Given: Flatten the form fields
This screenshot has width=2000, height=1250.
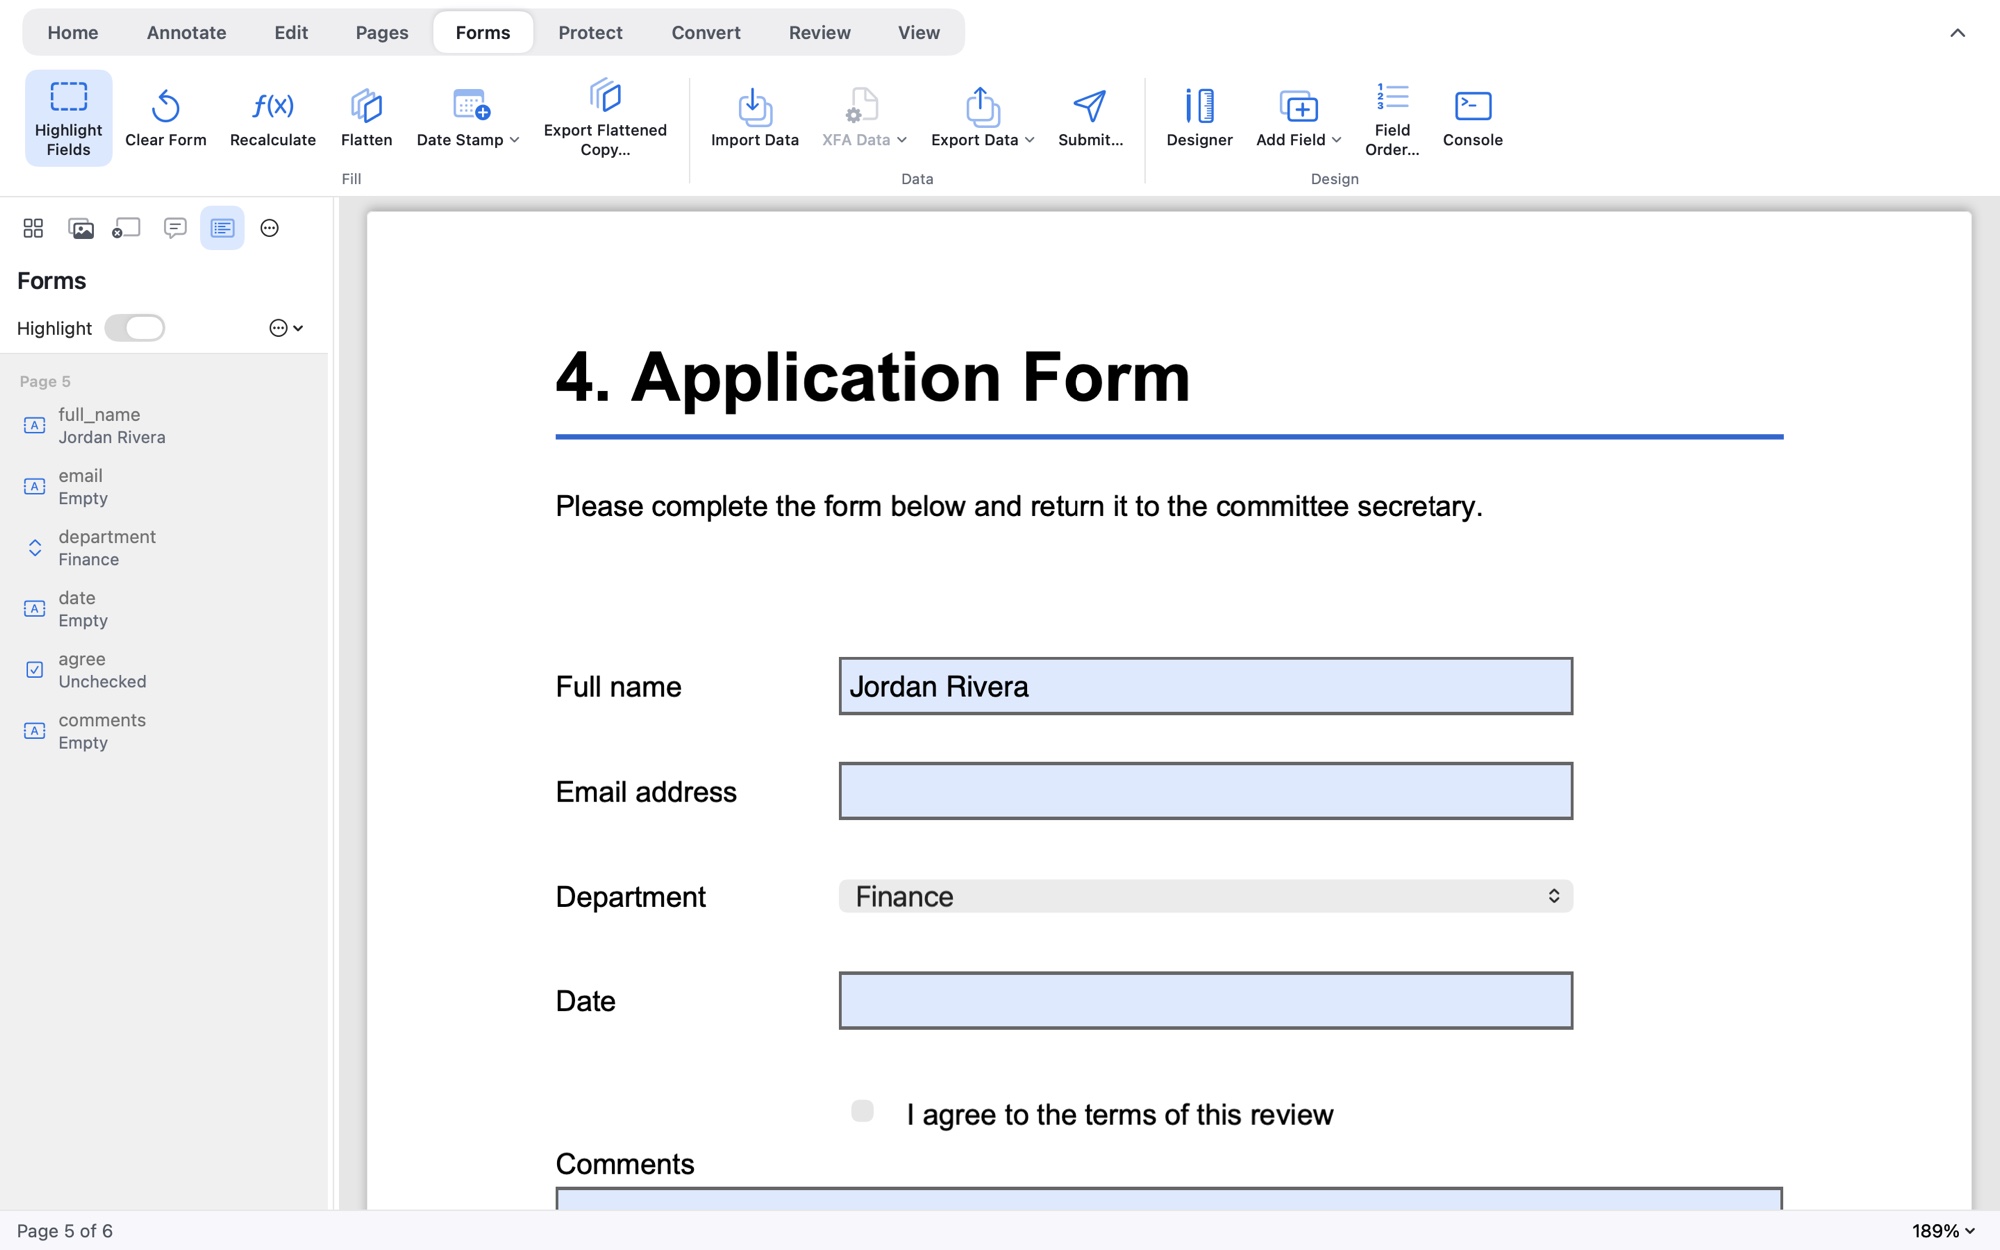Looking at the screenshot, I should coord(366,118).
